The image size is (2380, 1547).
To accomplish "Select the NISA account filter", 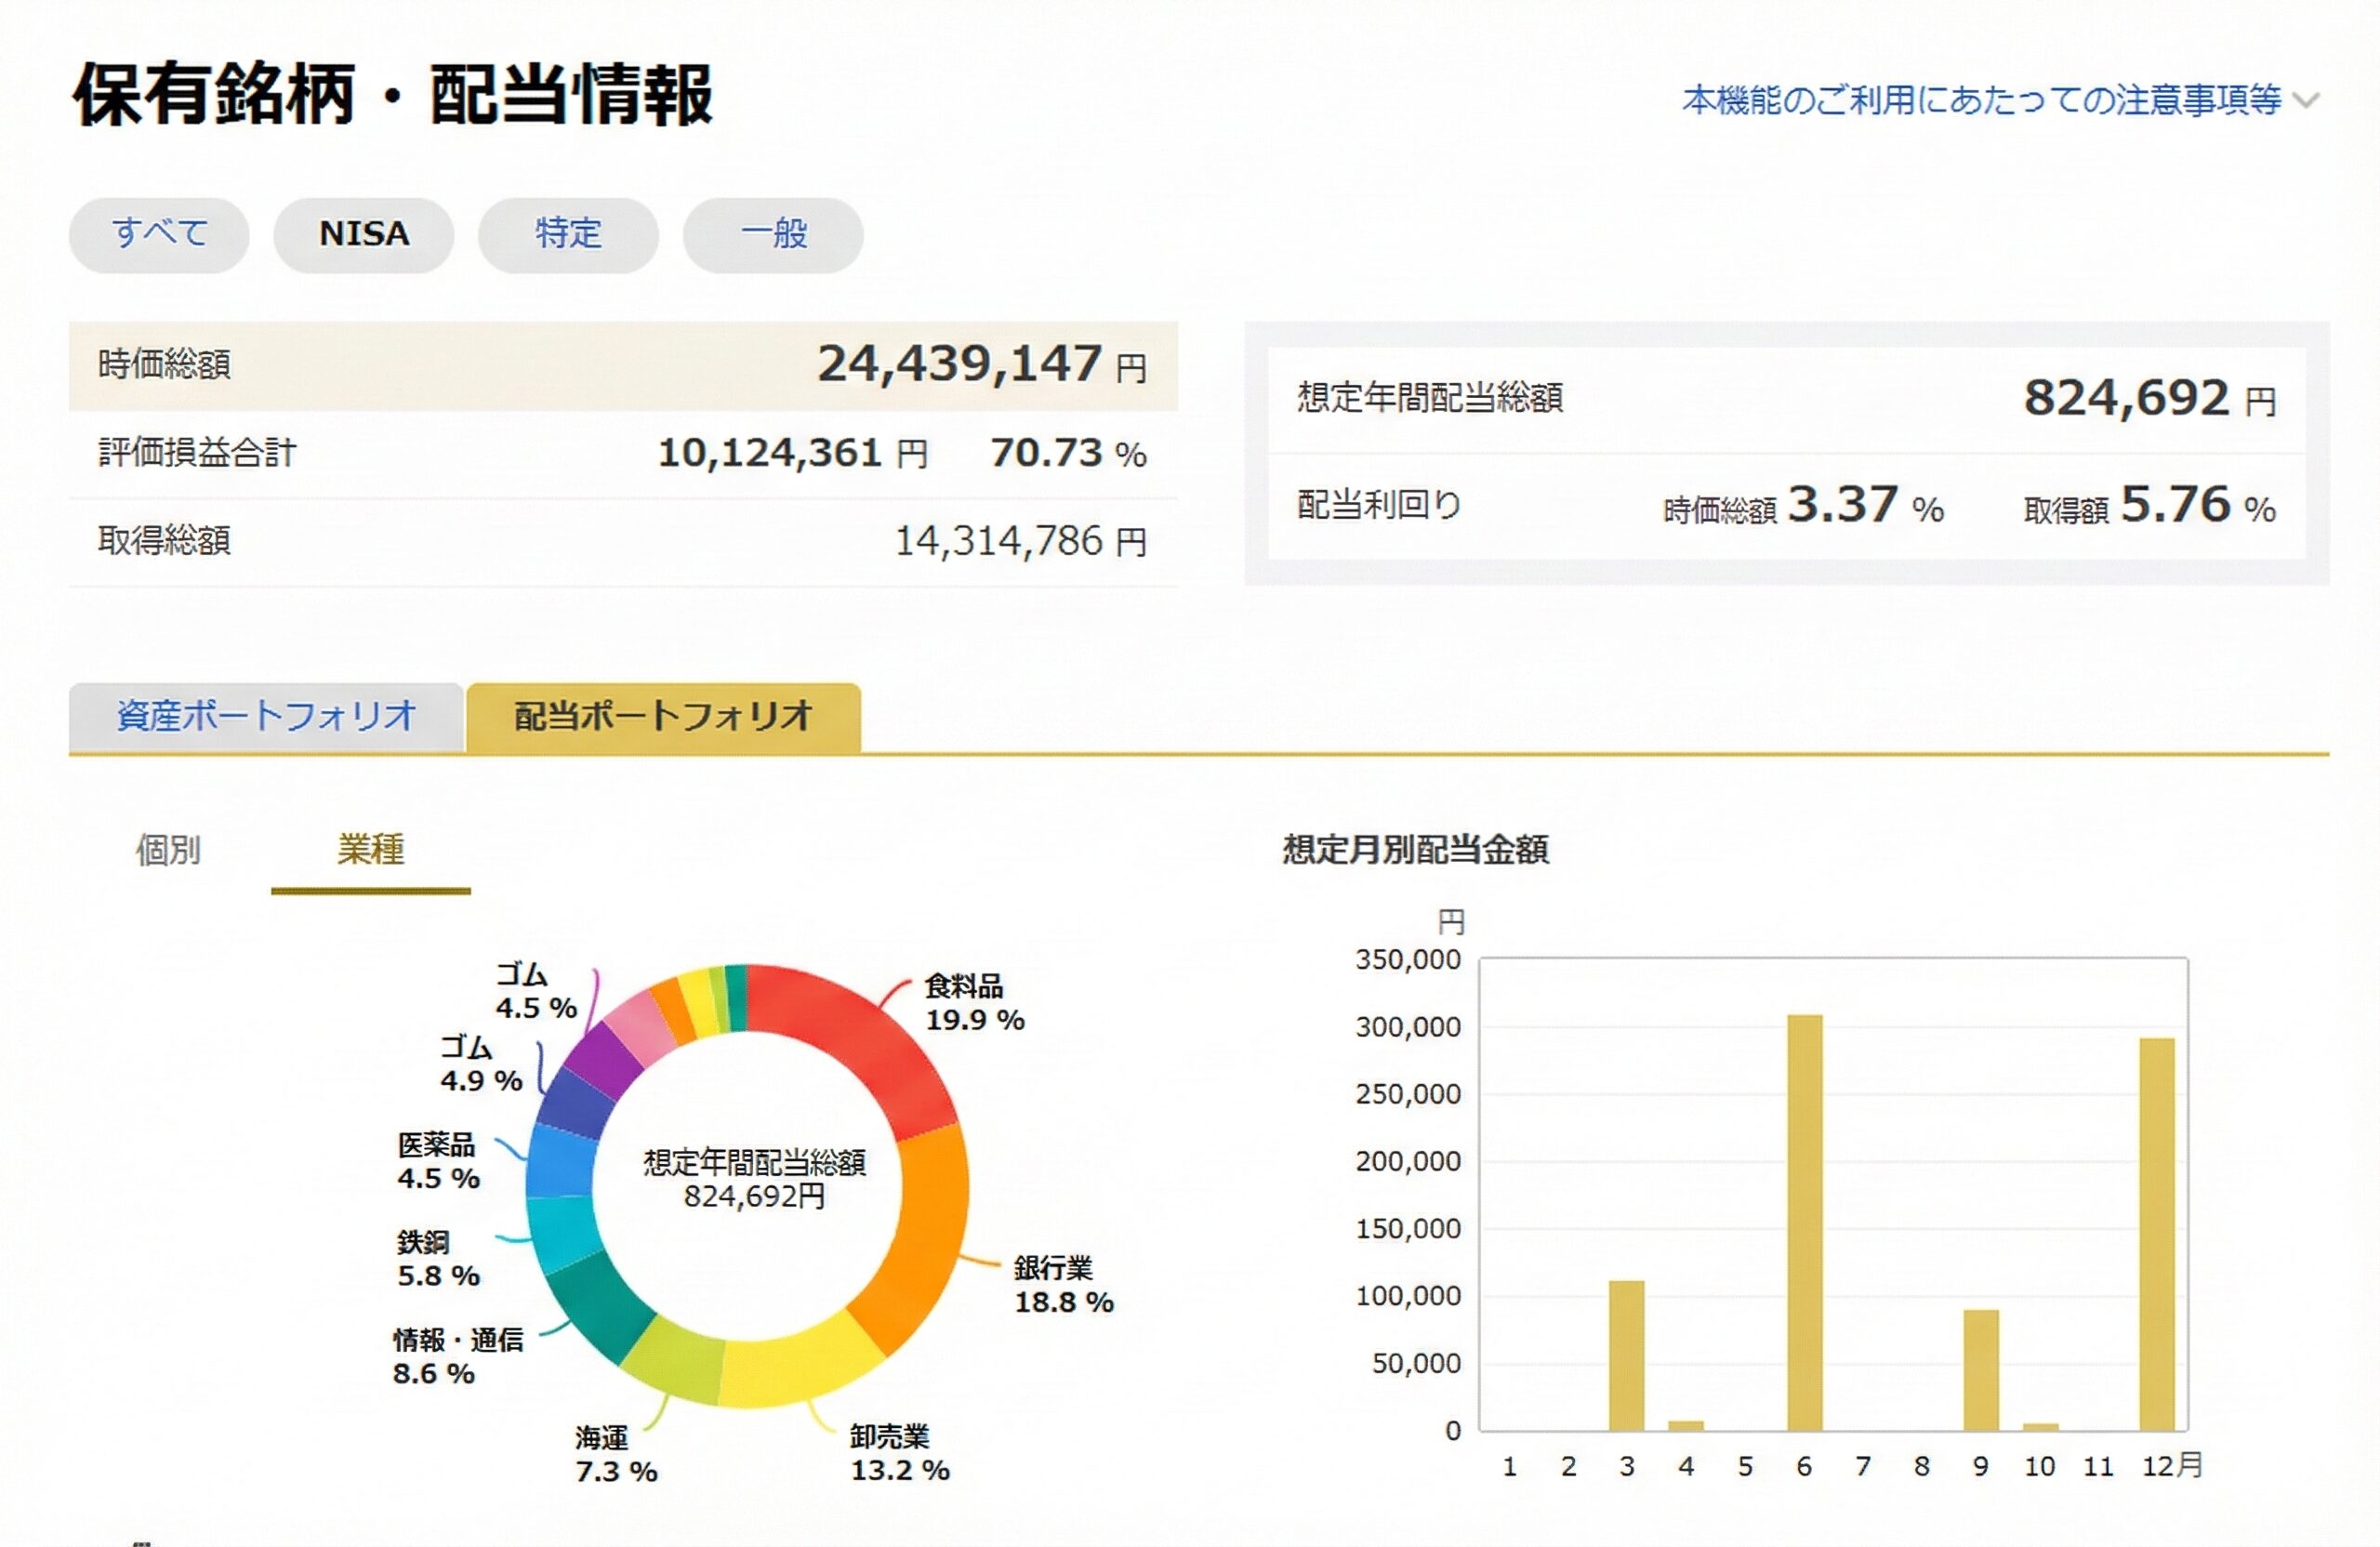I will 364,234.
